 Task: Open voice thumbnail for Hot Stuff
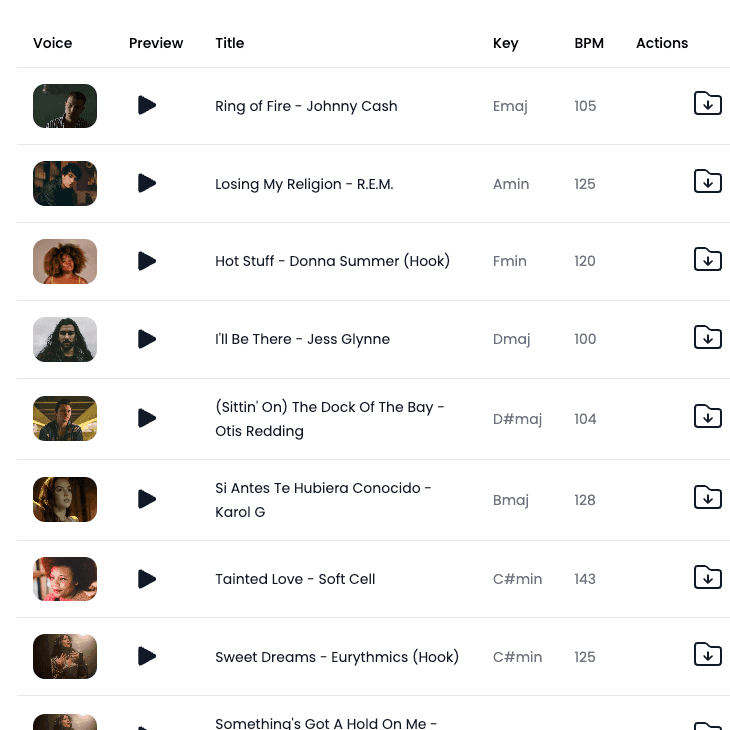tap(65, 261)
